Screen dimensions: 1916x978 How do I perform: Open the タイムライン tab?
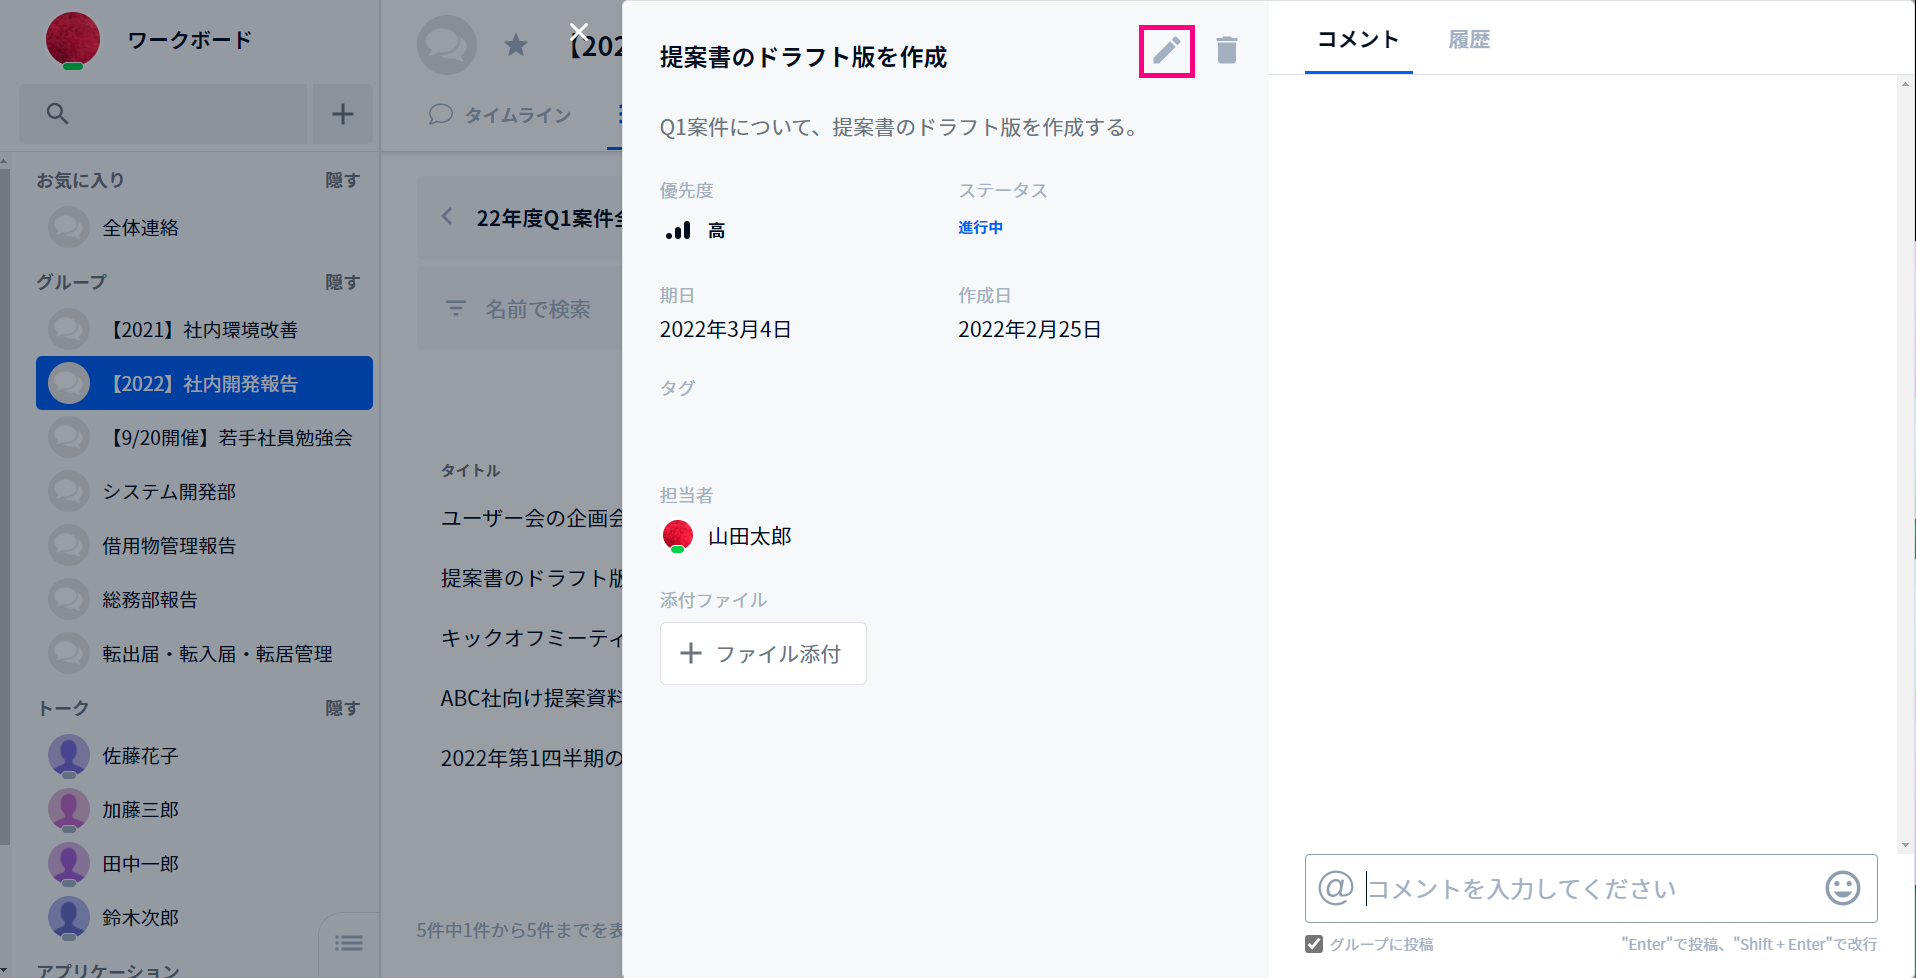pyautogui.click(x=500, y=115)
